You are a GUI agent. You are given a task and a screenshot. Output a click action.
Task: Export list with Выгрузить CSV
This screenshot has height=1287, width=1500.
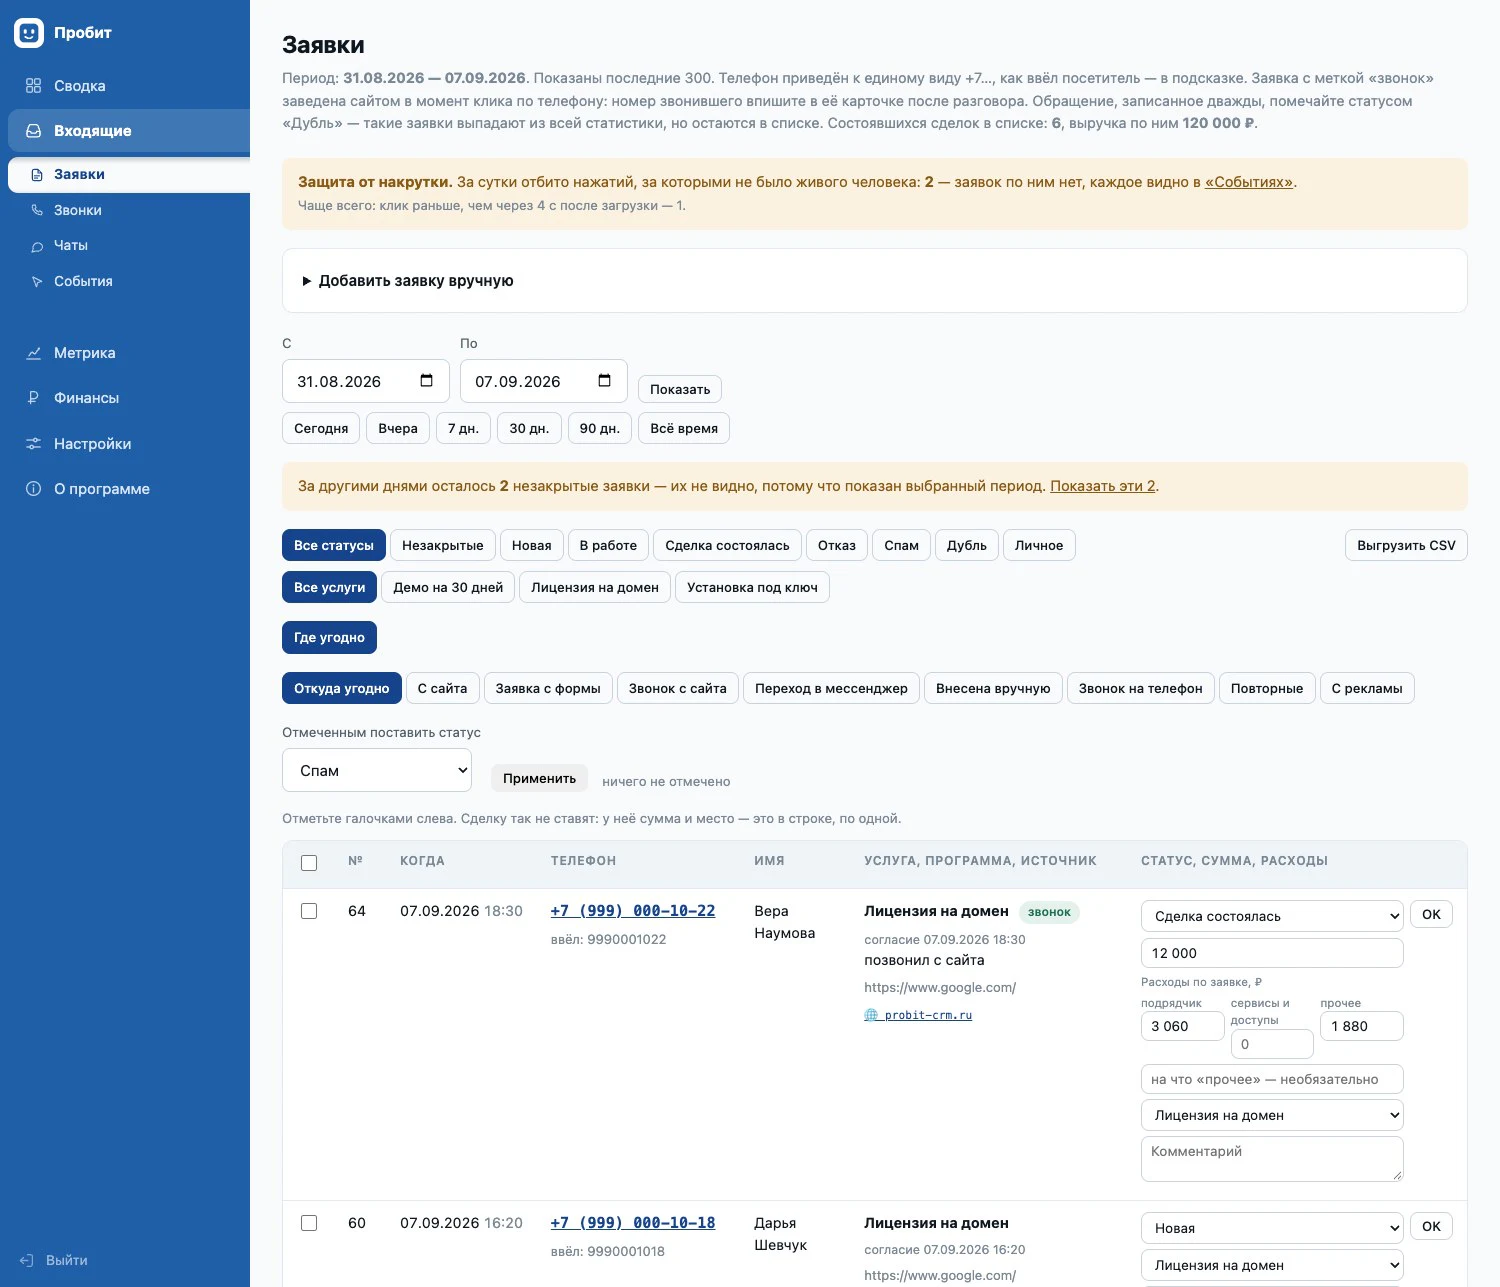[1406, 545]
